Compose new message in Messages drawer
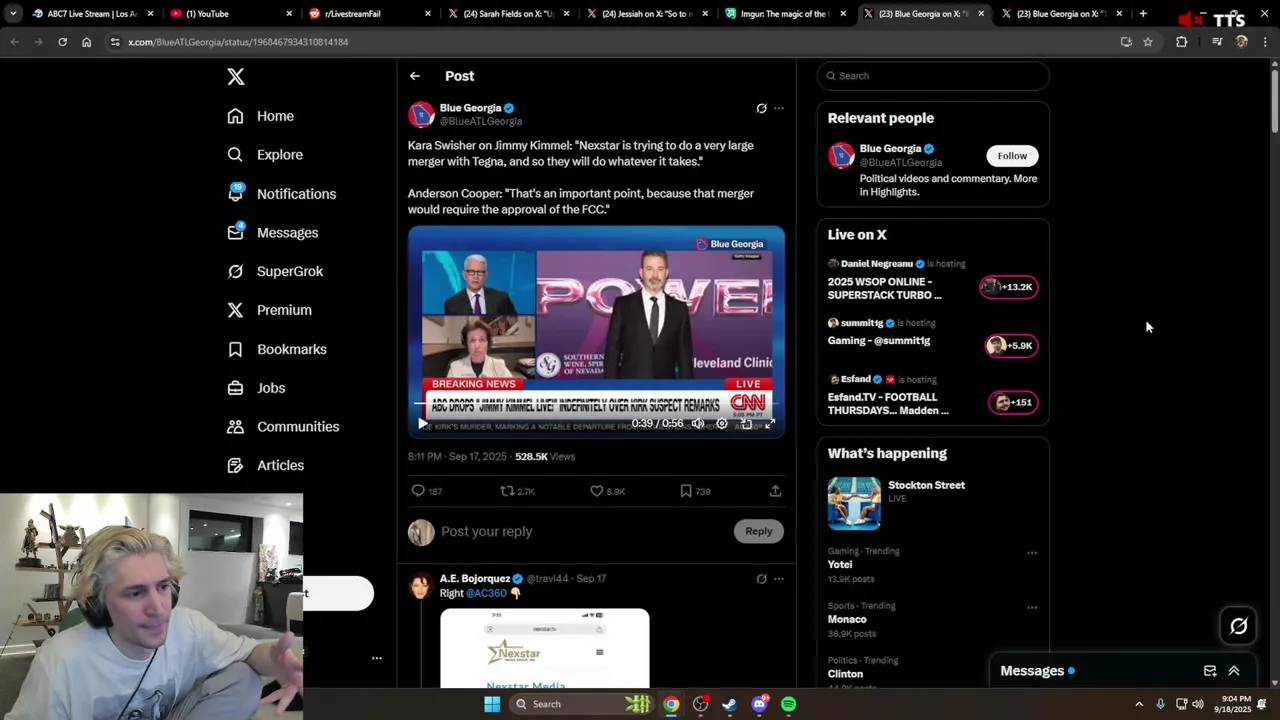1280x720 pixels. (1210, 671)
